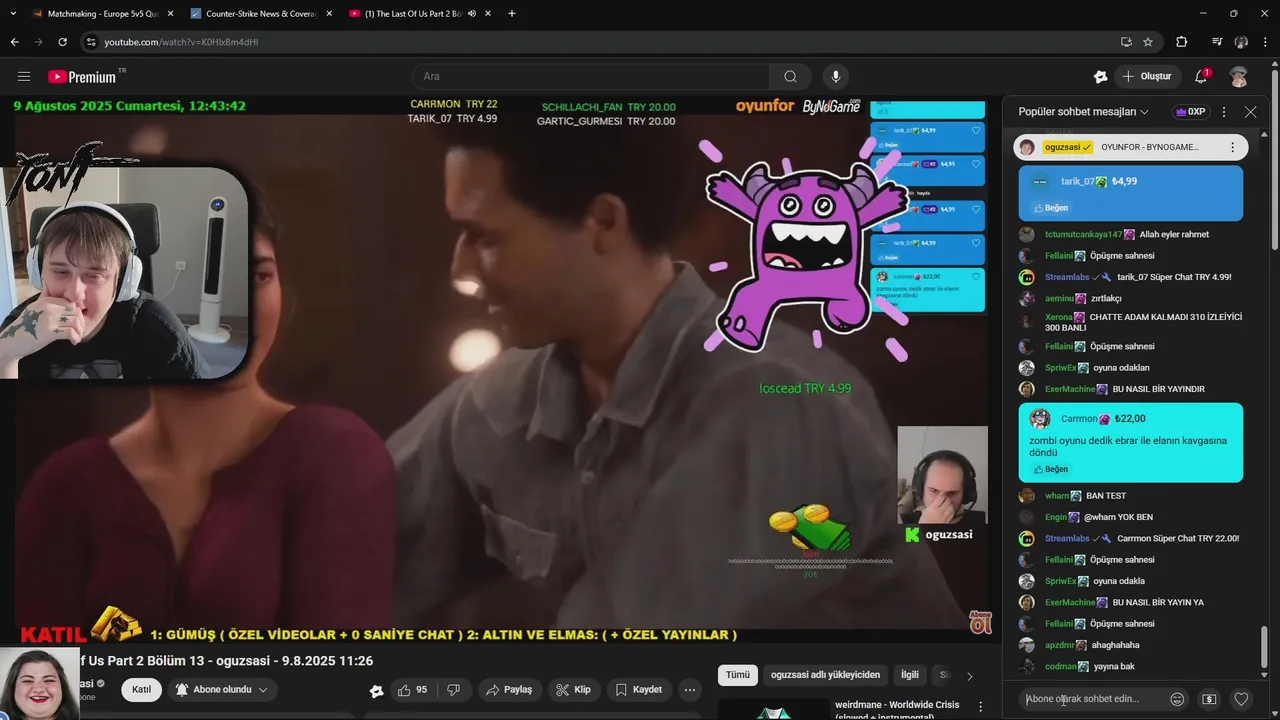Send a heart reaction in chat
The height and width of the screenshot is (720, 1280).
pos(1241,699)
